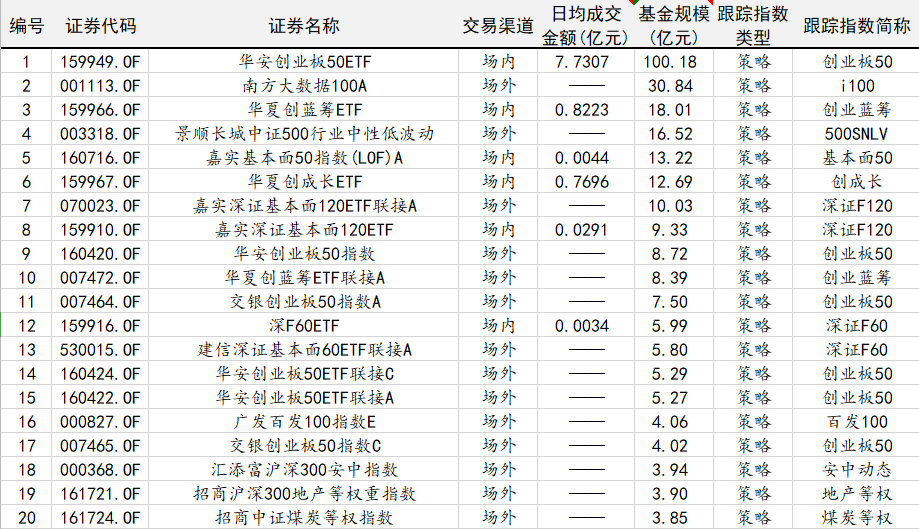
Task: Select the 深F60ETF name cell
Action: [x=304, y=326]
